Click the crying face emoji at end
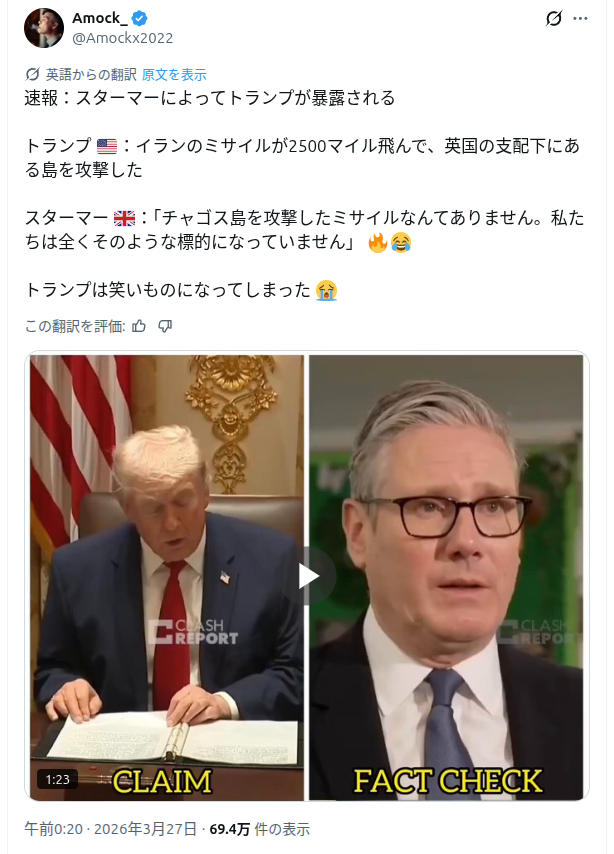Image resolution: width=614 pixels, height=854 pixels. coord(326,290)
